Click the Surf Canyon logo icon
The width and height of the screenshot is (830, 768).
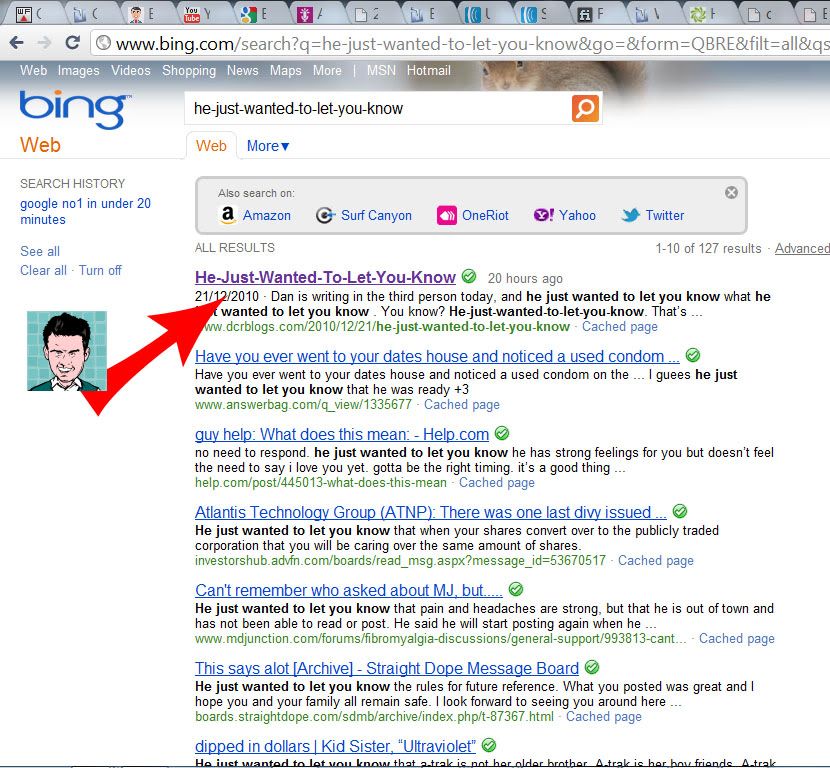point(325,215)
